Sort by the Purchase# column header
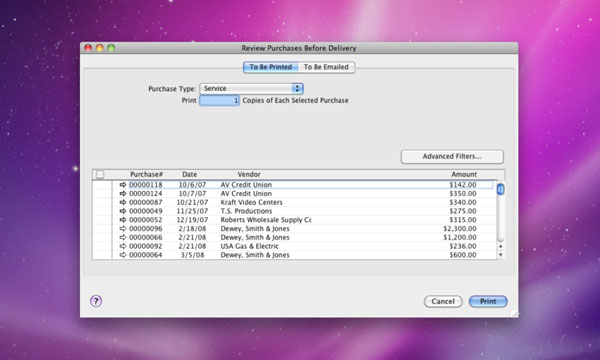The height and width of the screenshot is (360, 600). point(147,174)
